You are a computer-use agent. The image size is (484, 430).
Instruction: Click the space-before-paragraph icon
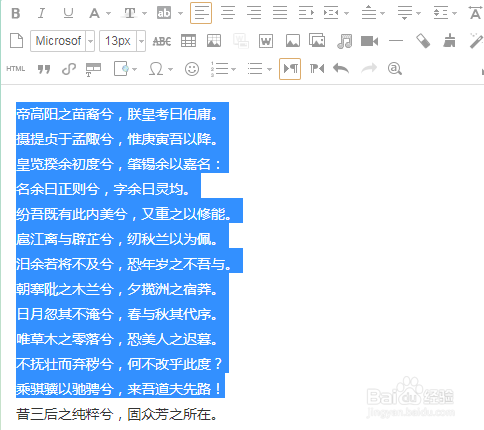tap(369, 12)
